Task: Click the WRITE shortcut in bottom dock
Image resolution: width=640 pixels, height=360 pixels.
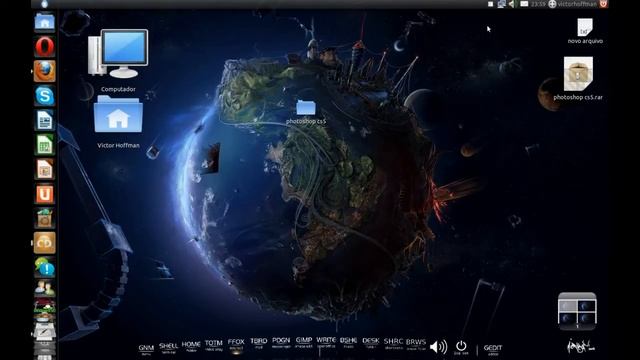Action: click(x=326, y=342)
